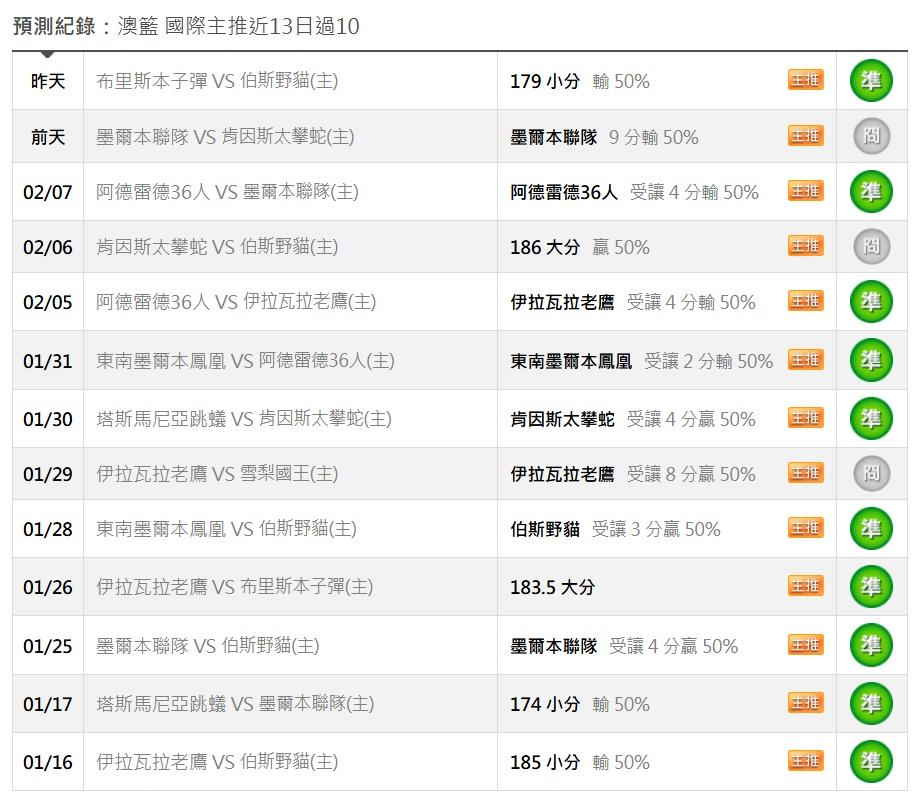Click the orange 主推 badge in the 01/29 row
Screen dimensions: 917x793
pyautogui.click(x=806, y=473)
